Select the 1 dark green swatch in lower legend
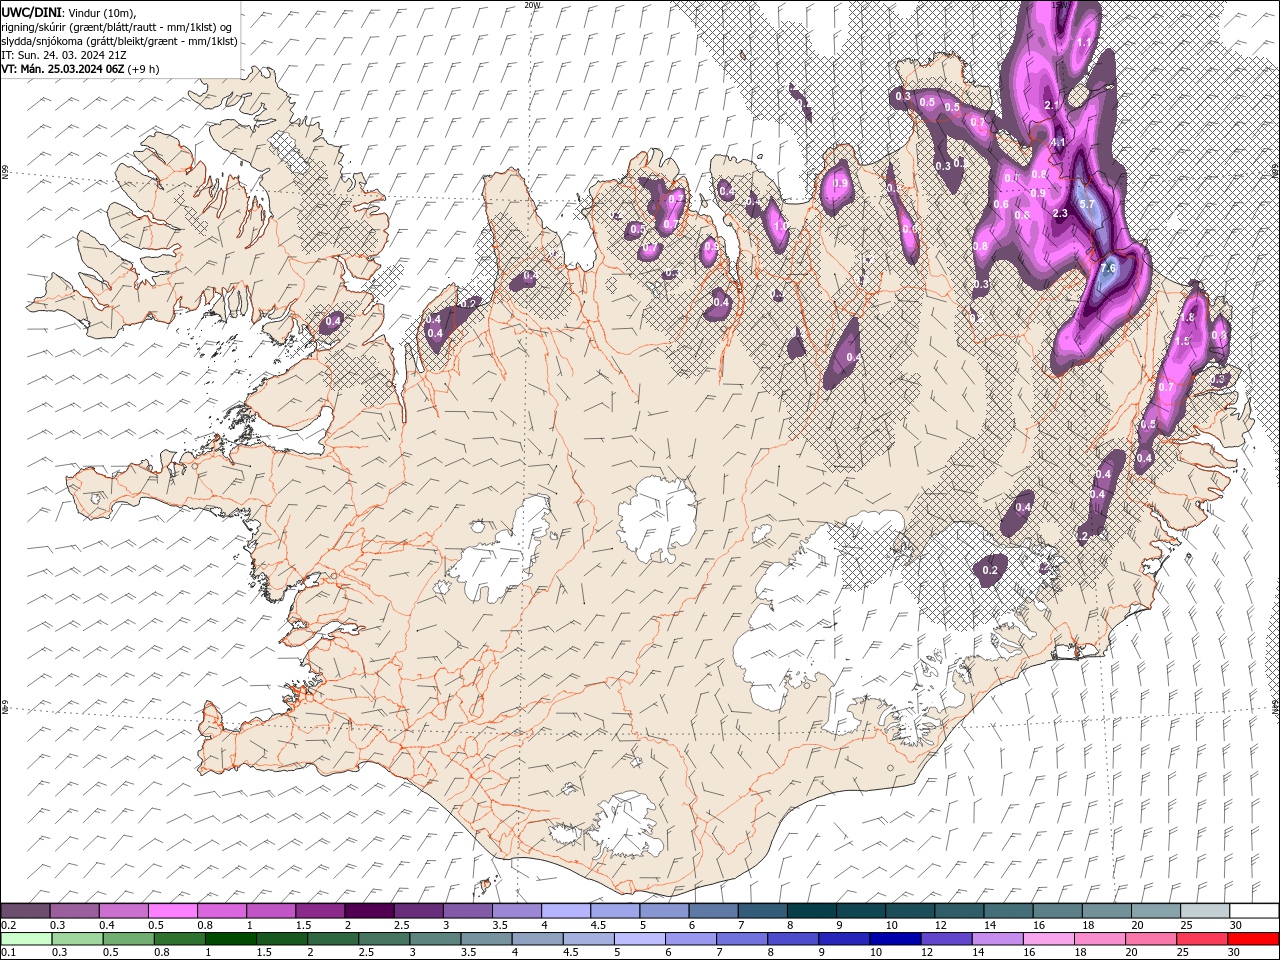 pos(230,939)
